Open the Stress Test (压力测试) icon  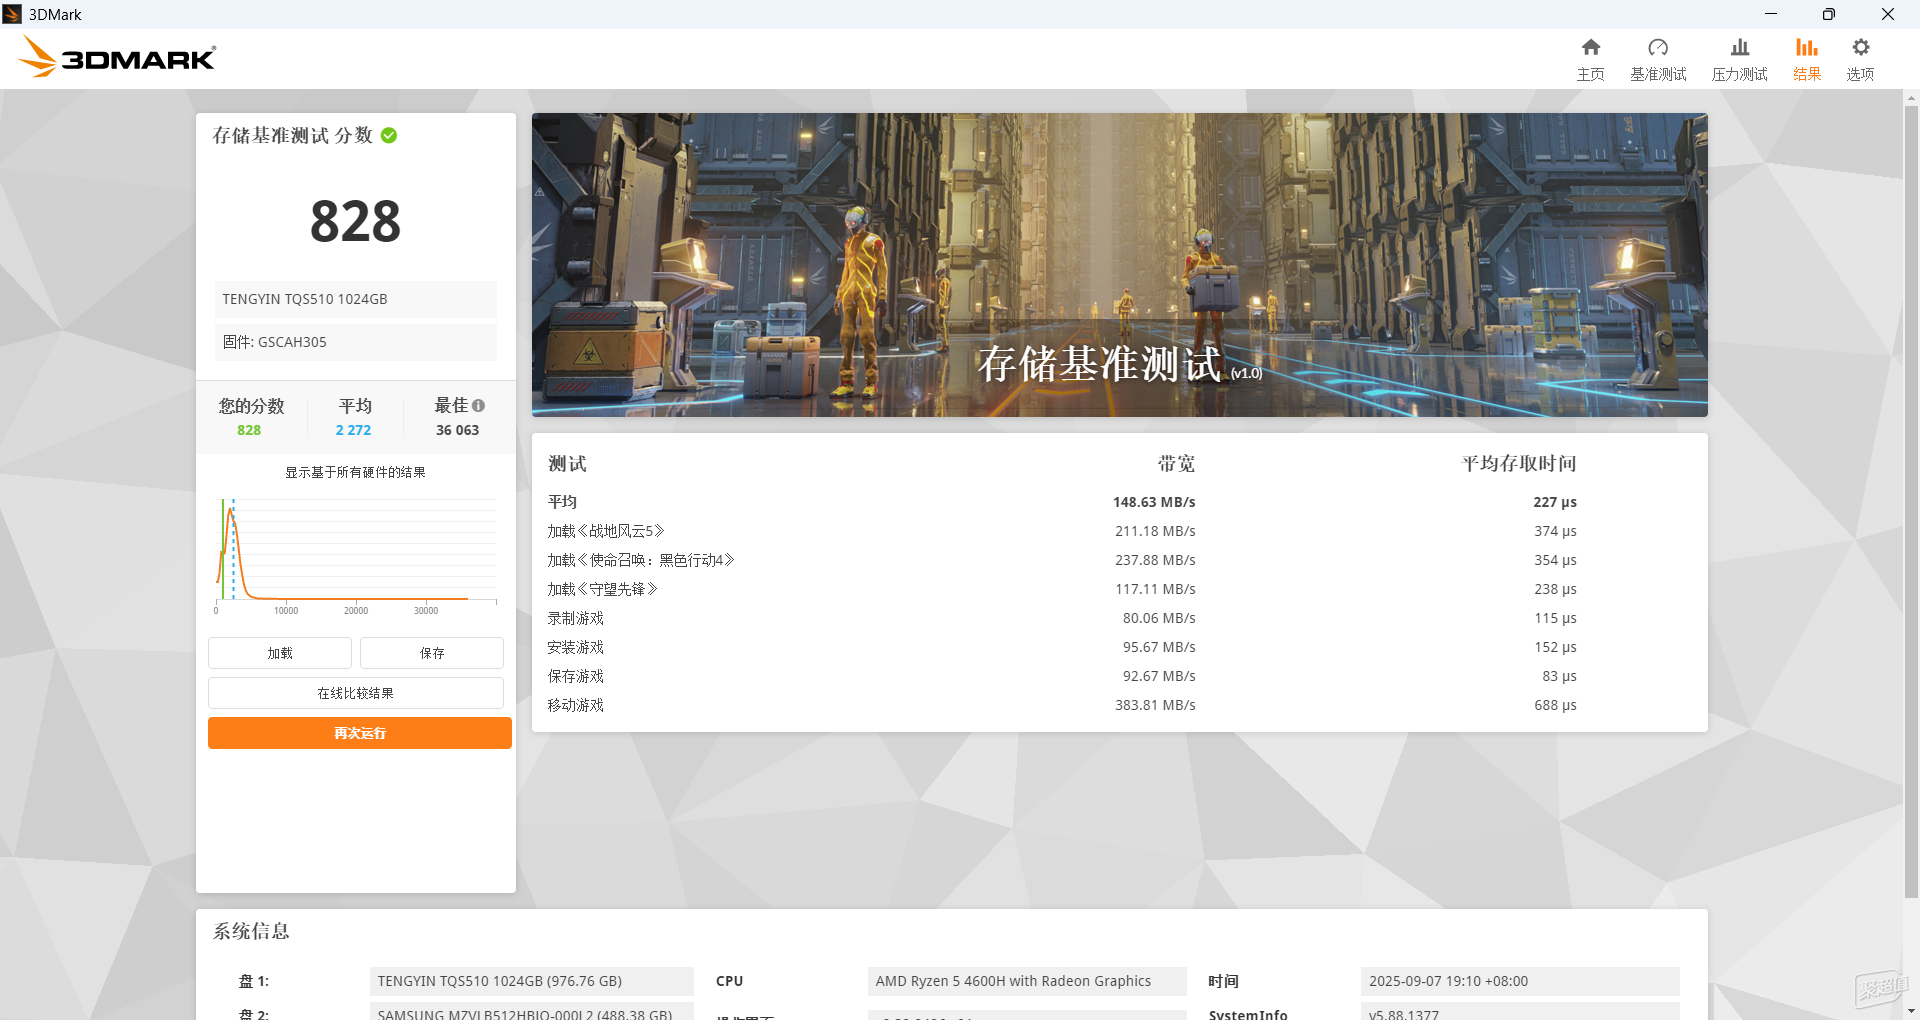tap(1739, 48)
